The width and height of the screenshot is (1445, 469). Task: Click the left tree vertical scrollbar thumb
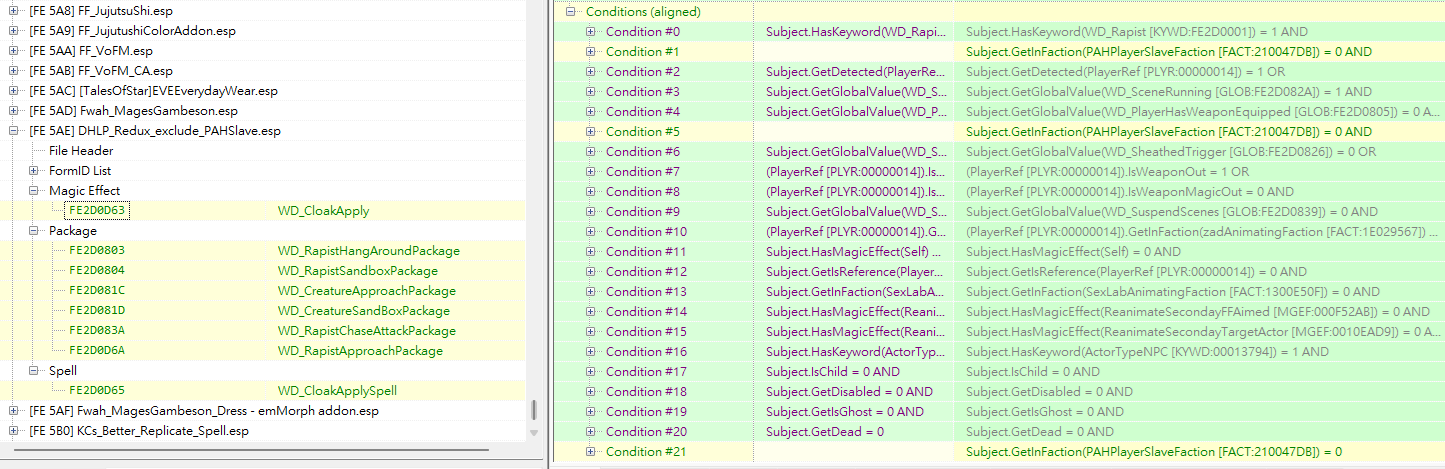point(534,411)
